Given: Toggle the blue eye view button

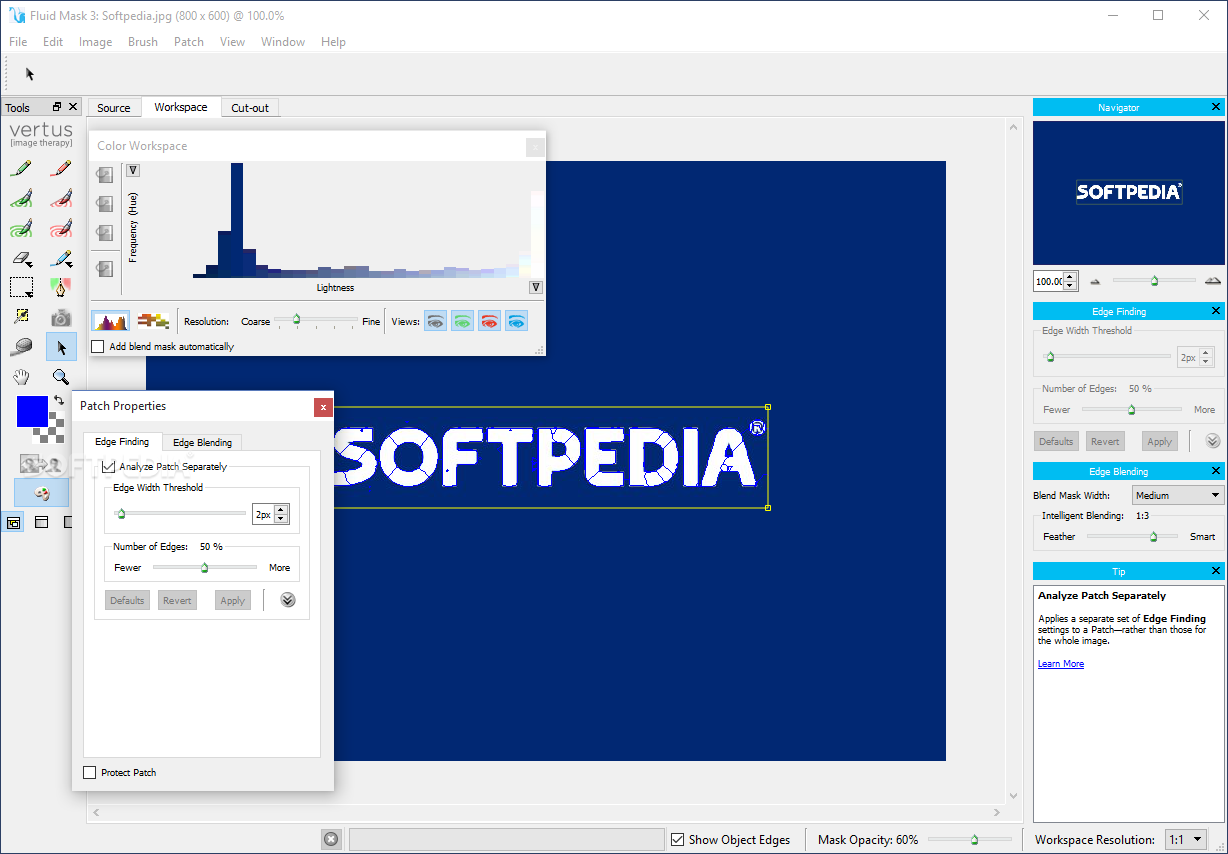Looking at the screenshot, I should (516, 321).
